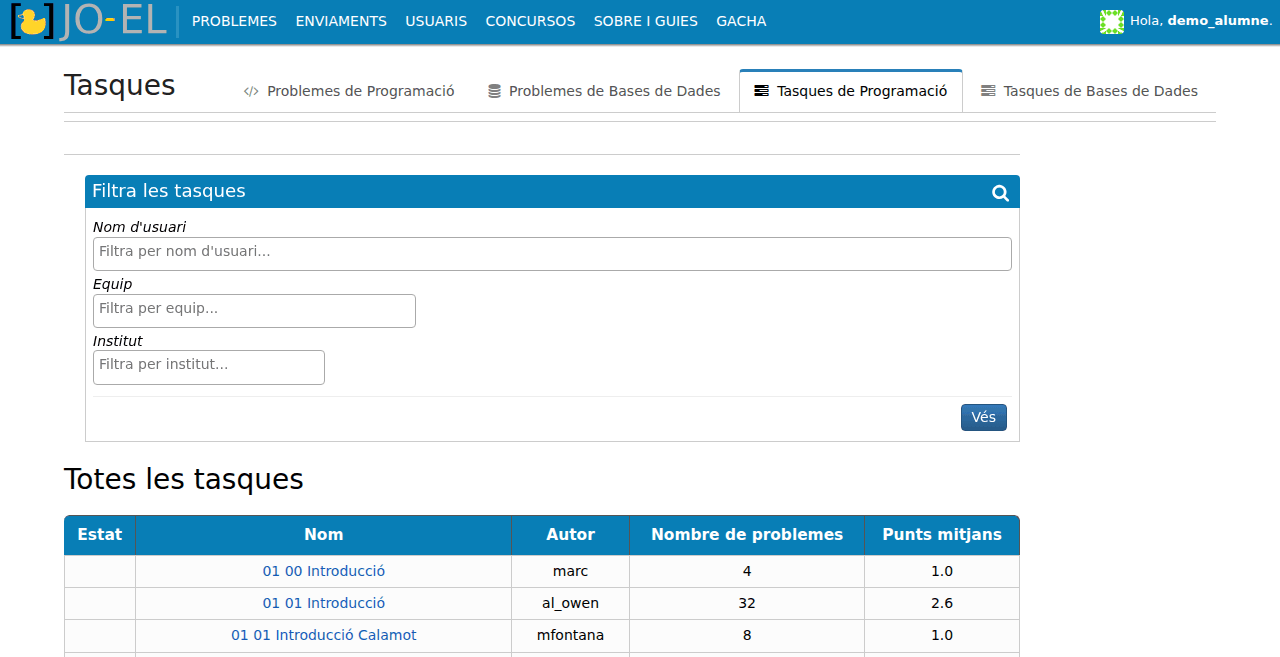Open the PROBLEMES menu
Image resolution: width=1280 pixels, height=657 pixels.
pyautogui.click(x=234, y=21)
